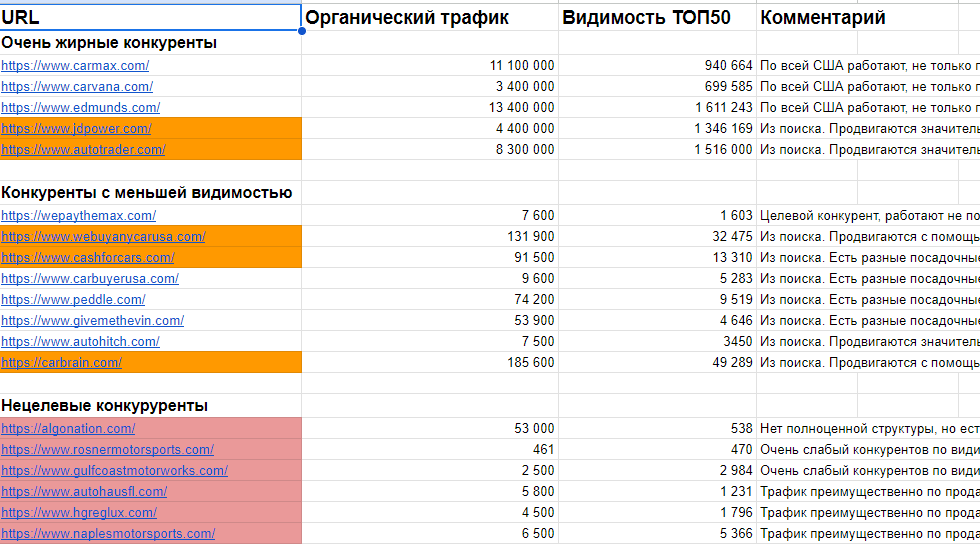Viewport: 980px width, 544px height.
Task: Open the cashforcars.com link
Action: pos(88,258)
